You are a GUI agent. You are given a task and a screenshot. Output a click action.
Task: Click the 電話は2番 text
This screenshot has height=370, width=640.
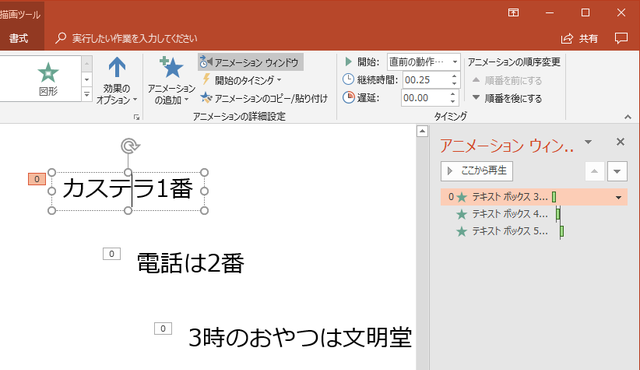[190, 263]
